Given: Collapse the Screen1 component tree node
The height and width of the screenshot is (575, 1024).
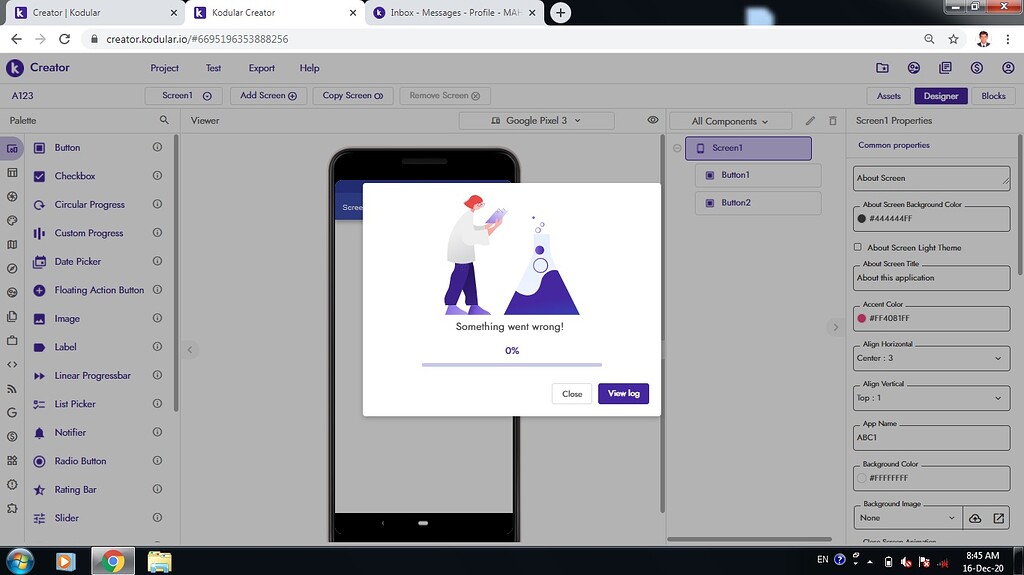Looking at the screenshot, I should click(677, 148).
